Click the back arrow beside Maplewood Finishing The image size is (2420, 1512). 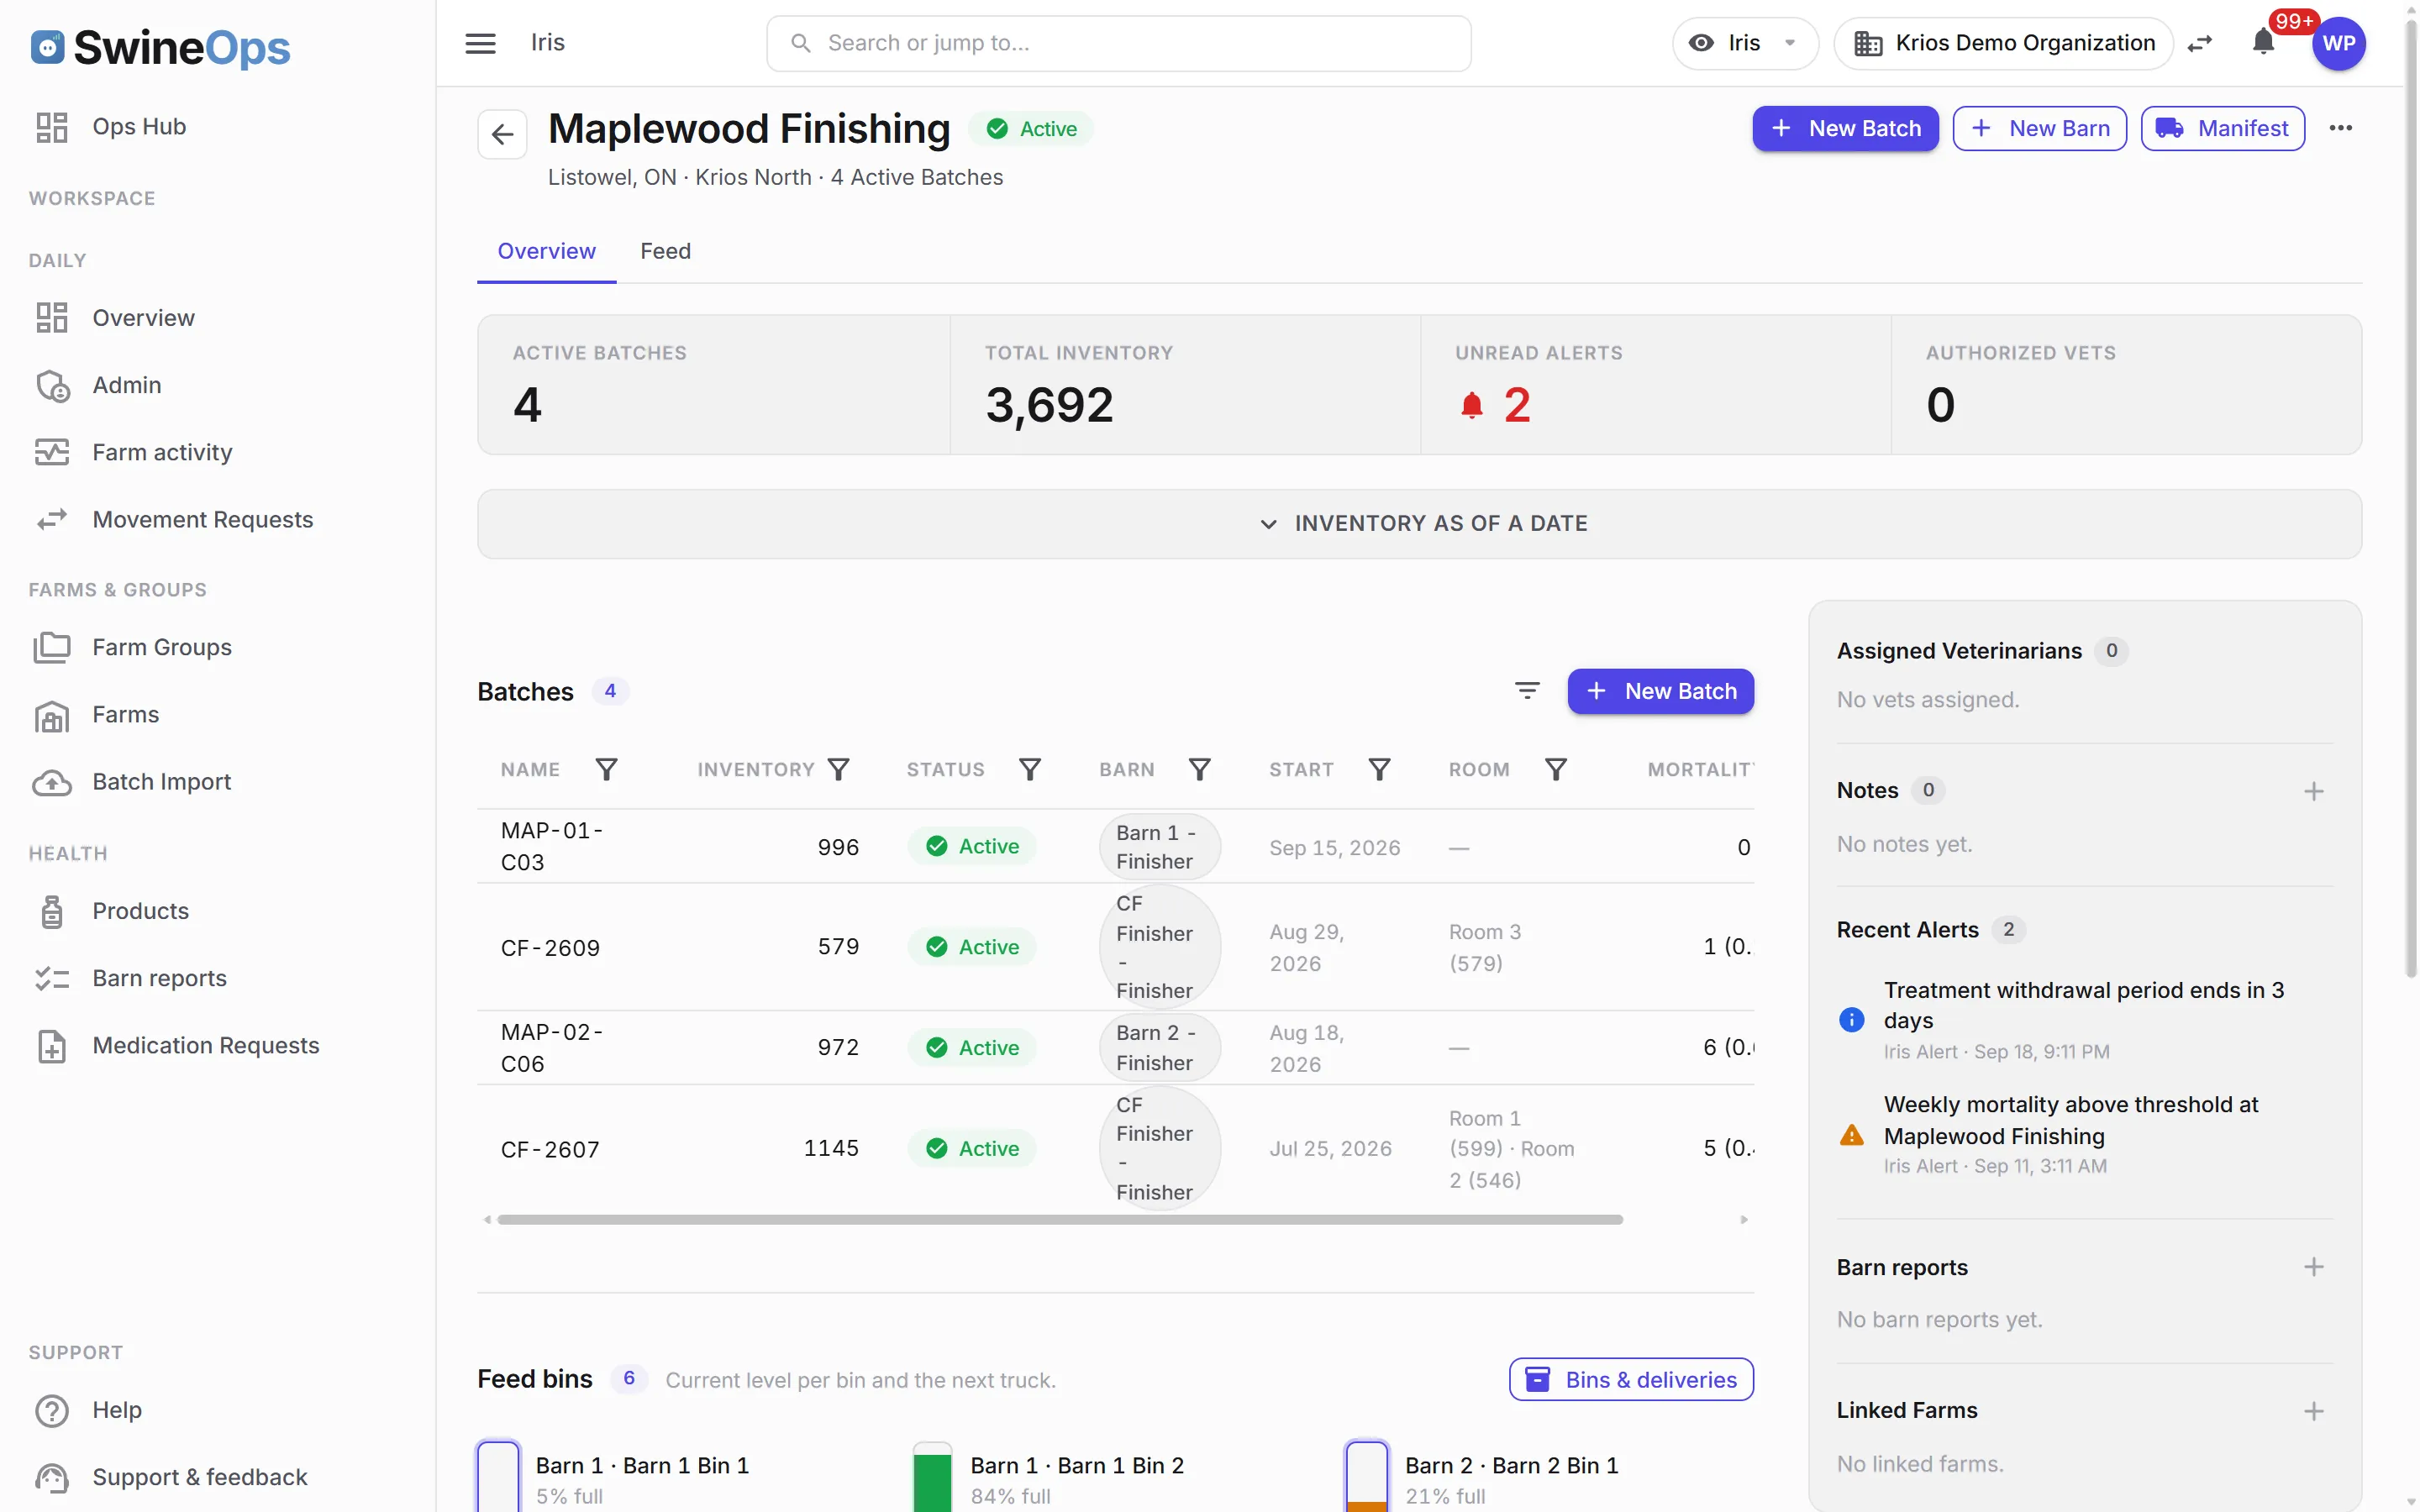[502, 134]
